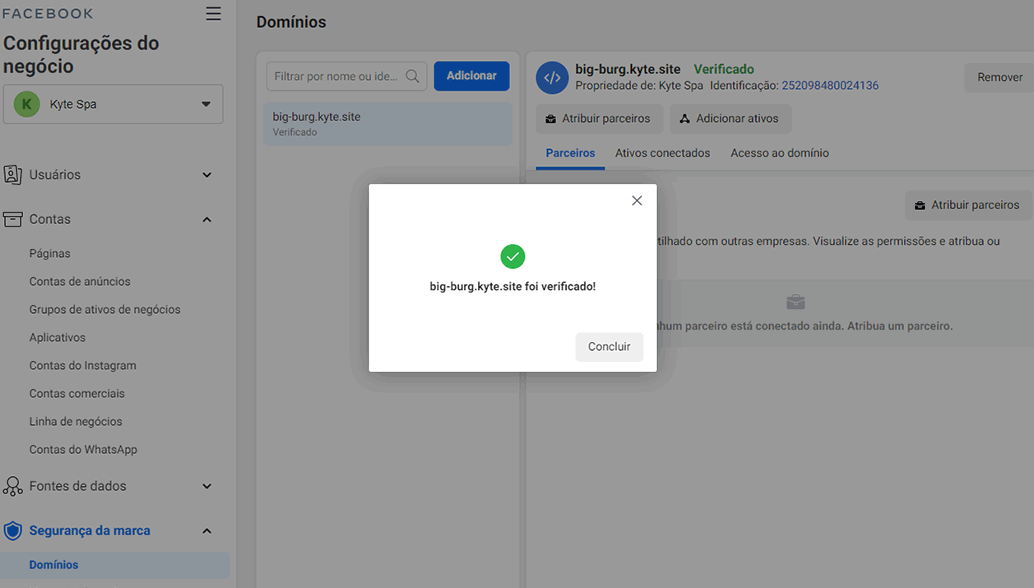Viewport: 1034px width, 588px height.
Task: Click the briefcase icon in empty partners area
Action: pos(796,302)
